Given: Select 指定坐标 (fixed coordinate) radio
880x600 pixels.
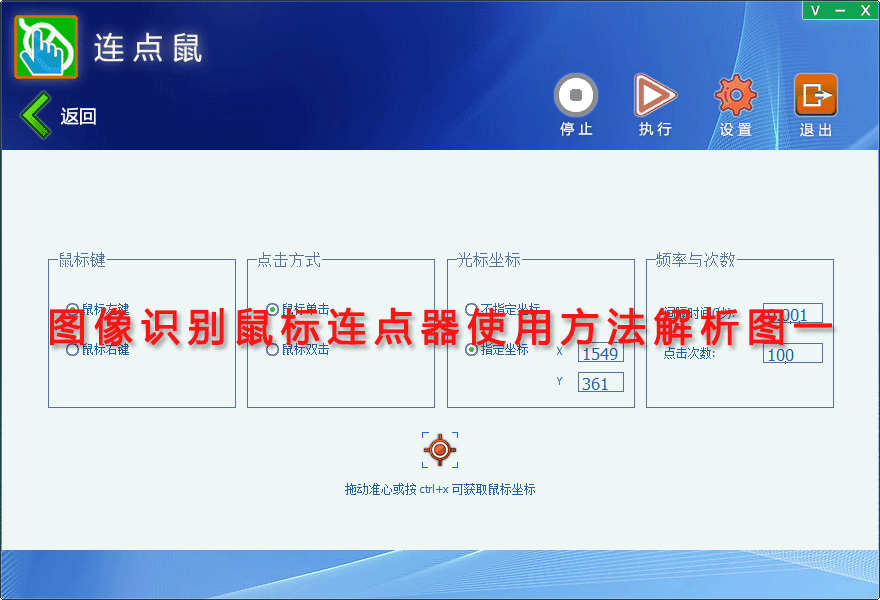Looking at the screenshot, I should point(471,350).
